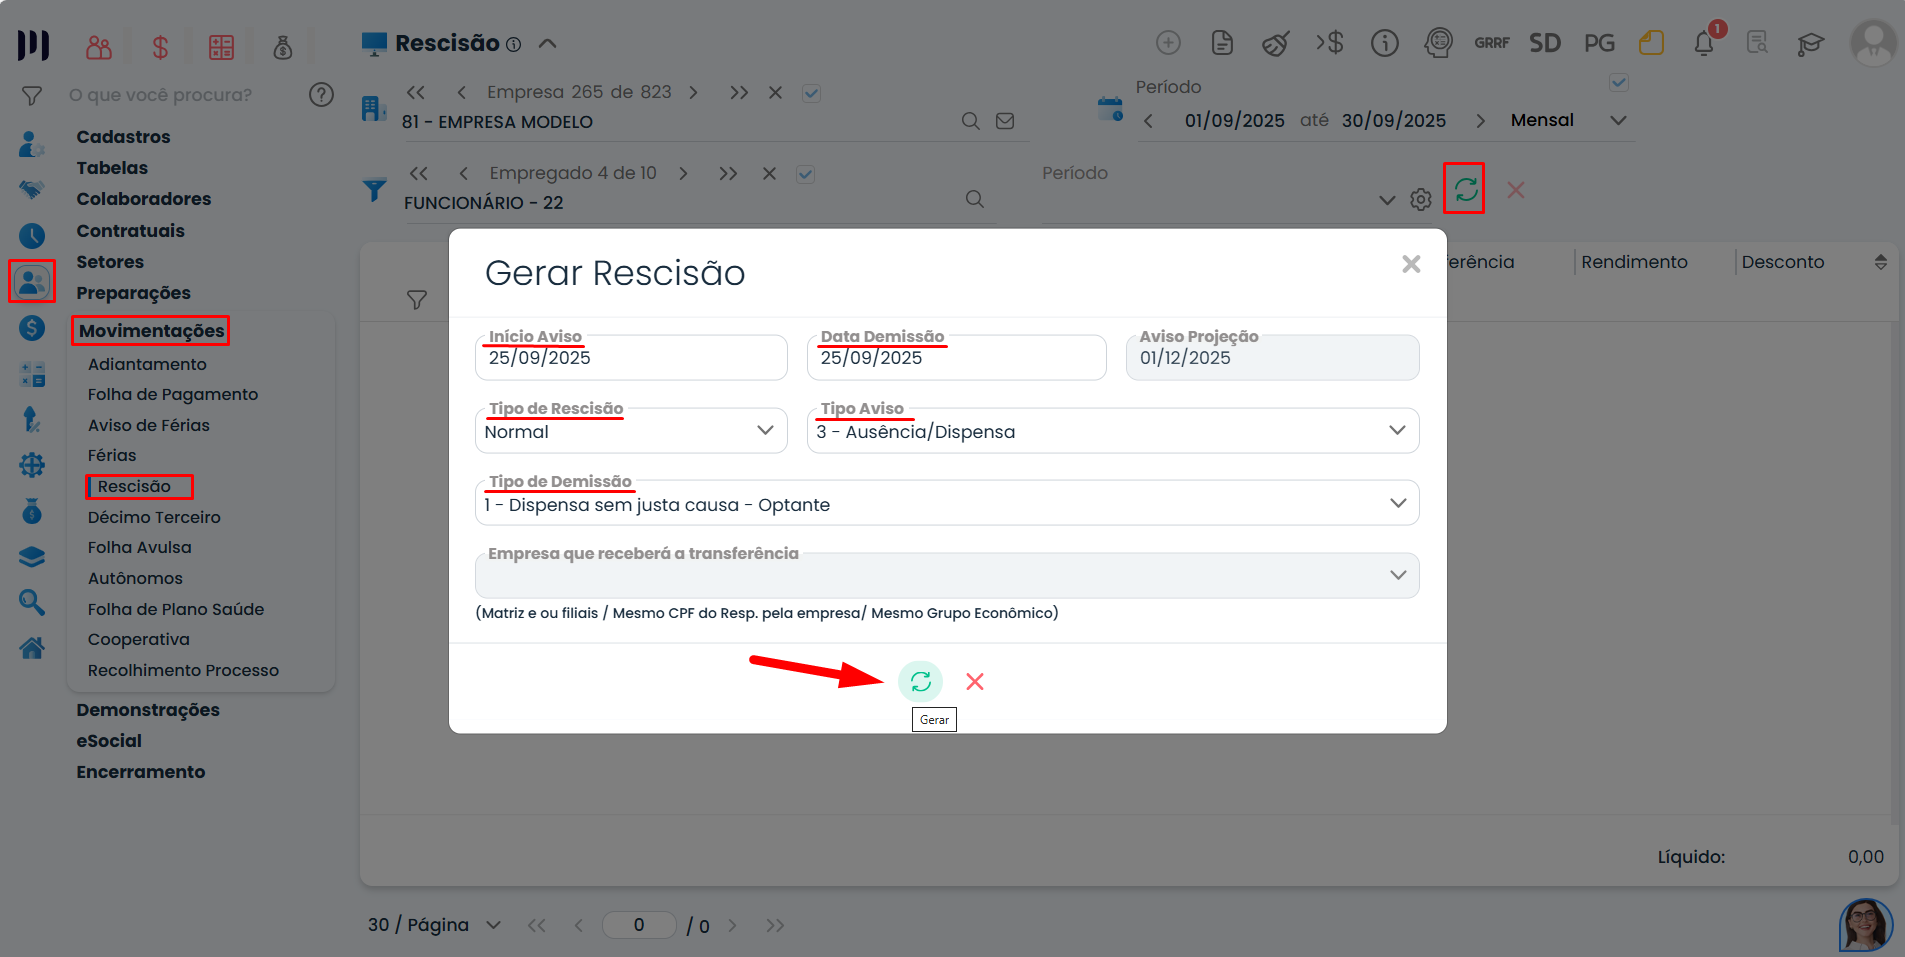This screenshot has width=1905, height=957.
Task: Open the notifications bell icon
Action: (1705, 43)
